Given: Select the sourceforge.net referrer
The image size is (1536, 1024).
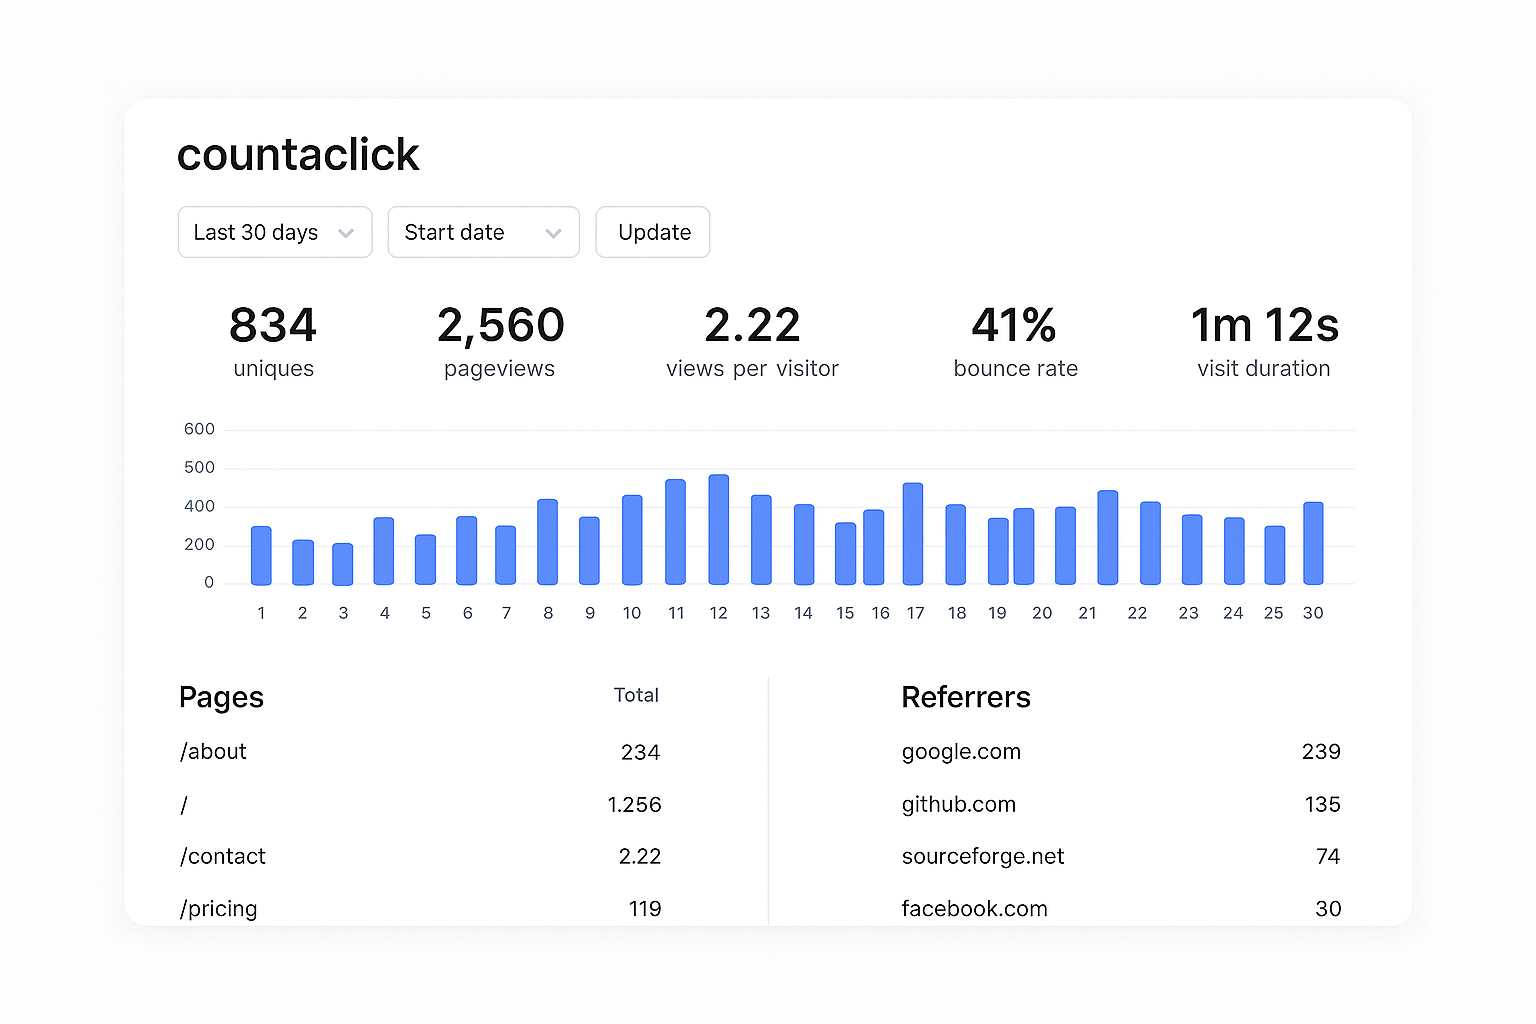Looking at the screenshot, I should click(x=982, y=857).
